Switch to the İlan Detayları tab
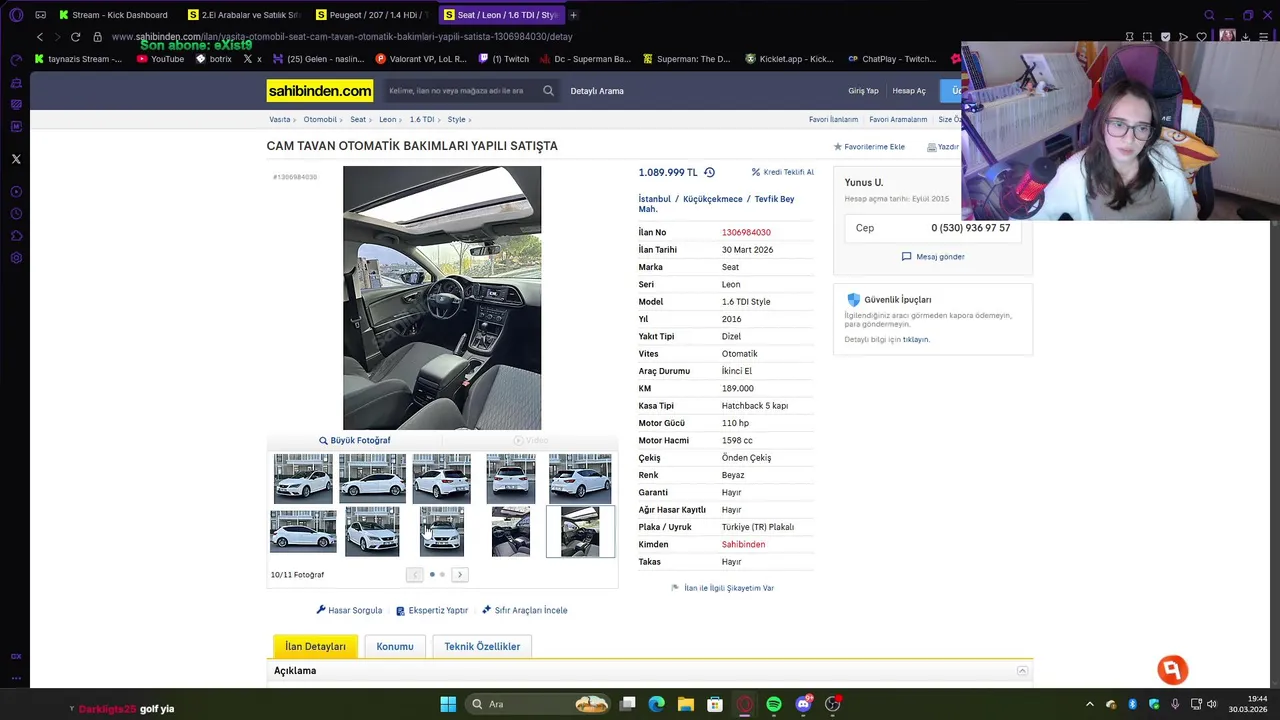This screenshot has width=1280, height=720. click(315, 646)
